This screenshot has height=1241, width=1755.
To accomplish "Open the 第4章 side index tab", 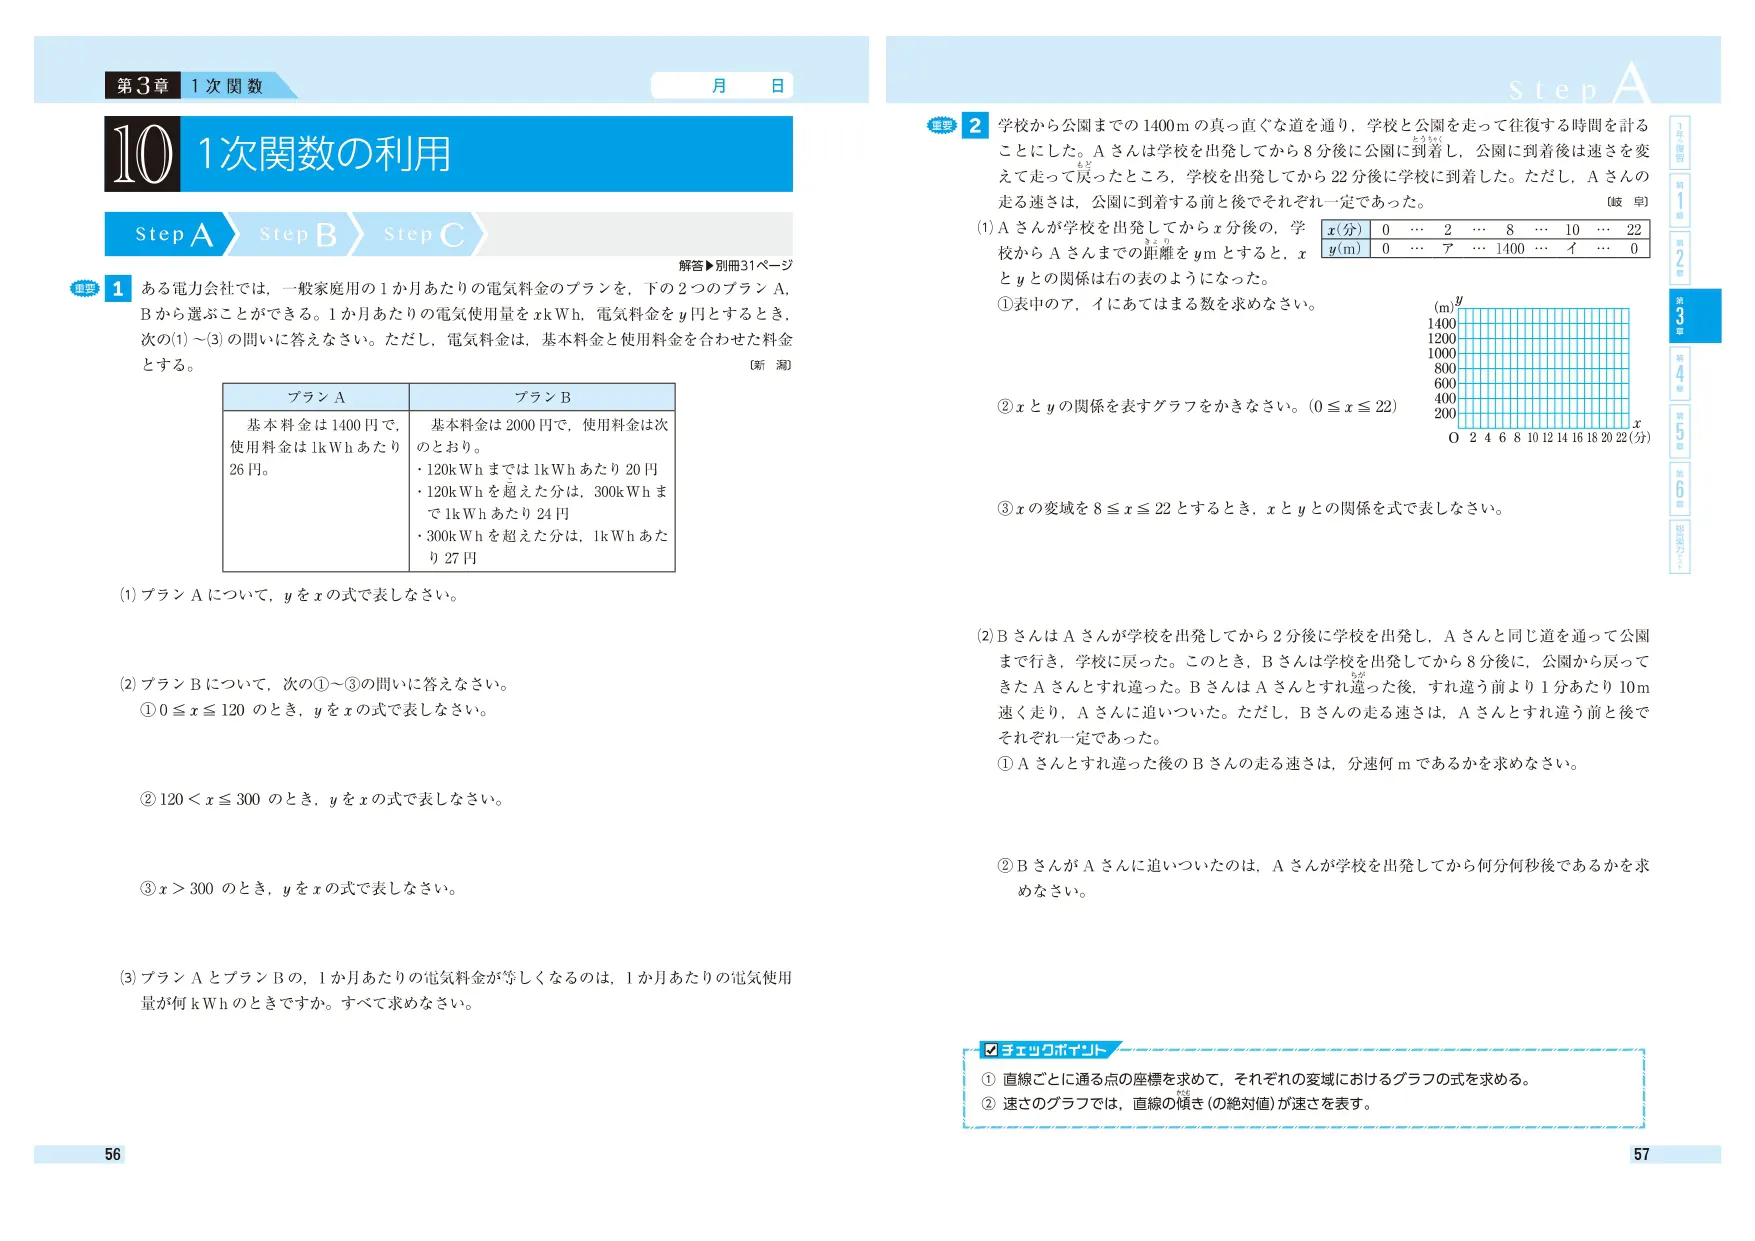I will 1679,373.
